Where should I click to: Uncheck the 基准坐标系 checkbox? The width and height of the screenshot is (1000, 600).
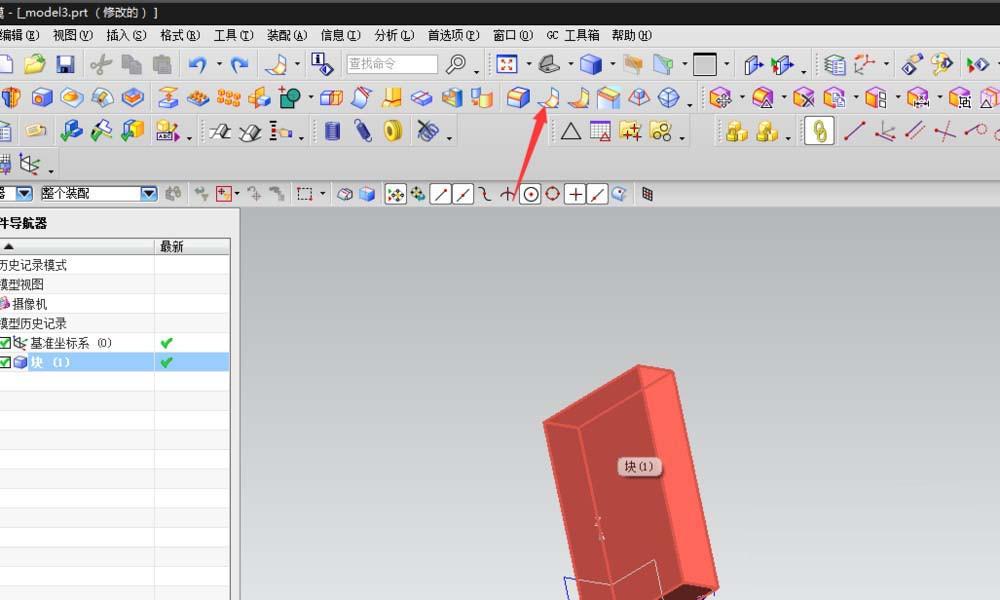coord(5,343)
